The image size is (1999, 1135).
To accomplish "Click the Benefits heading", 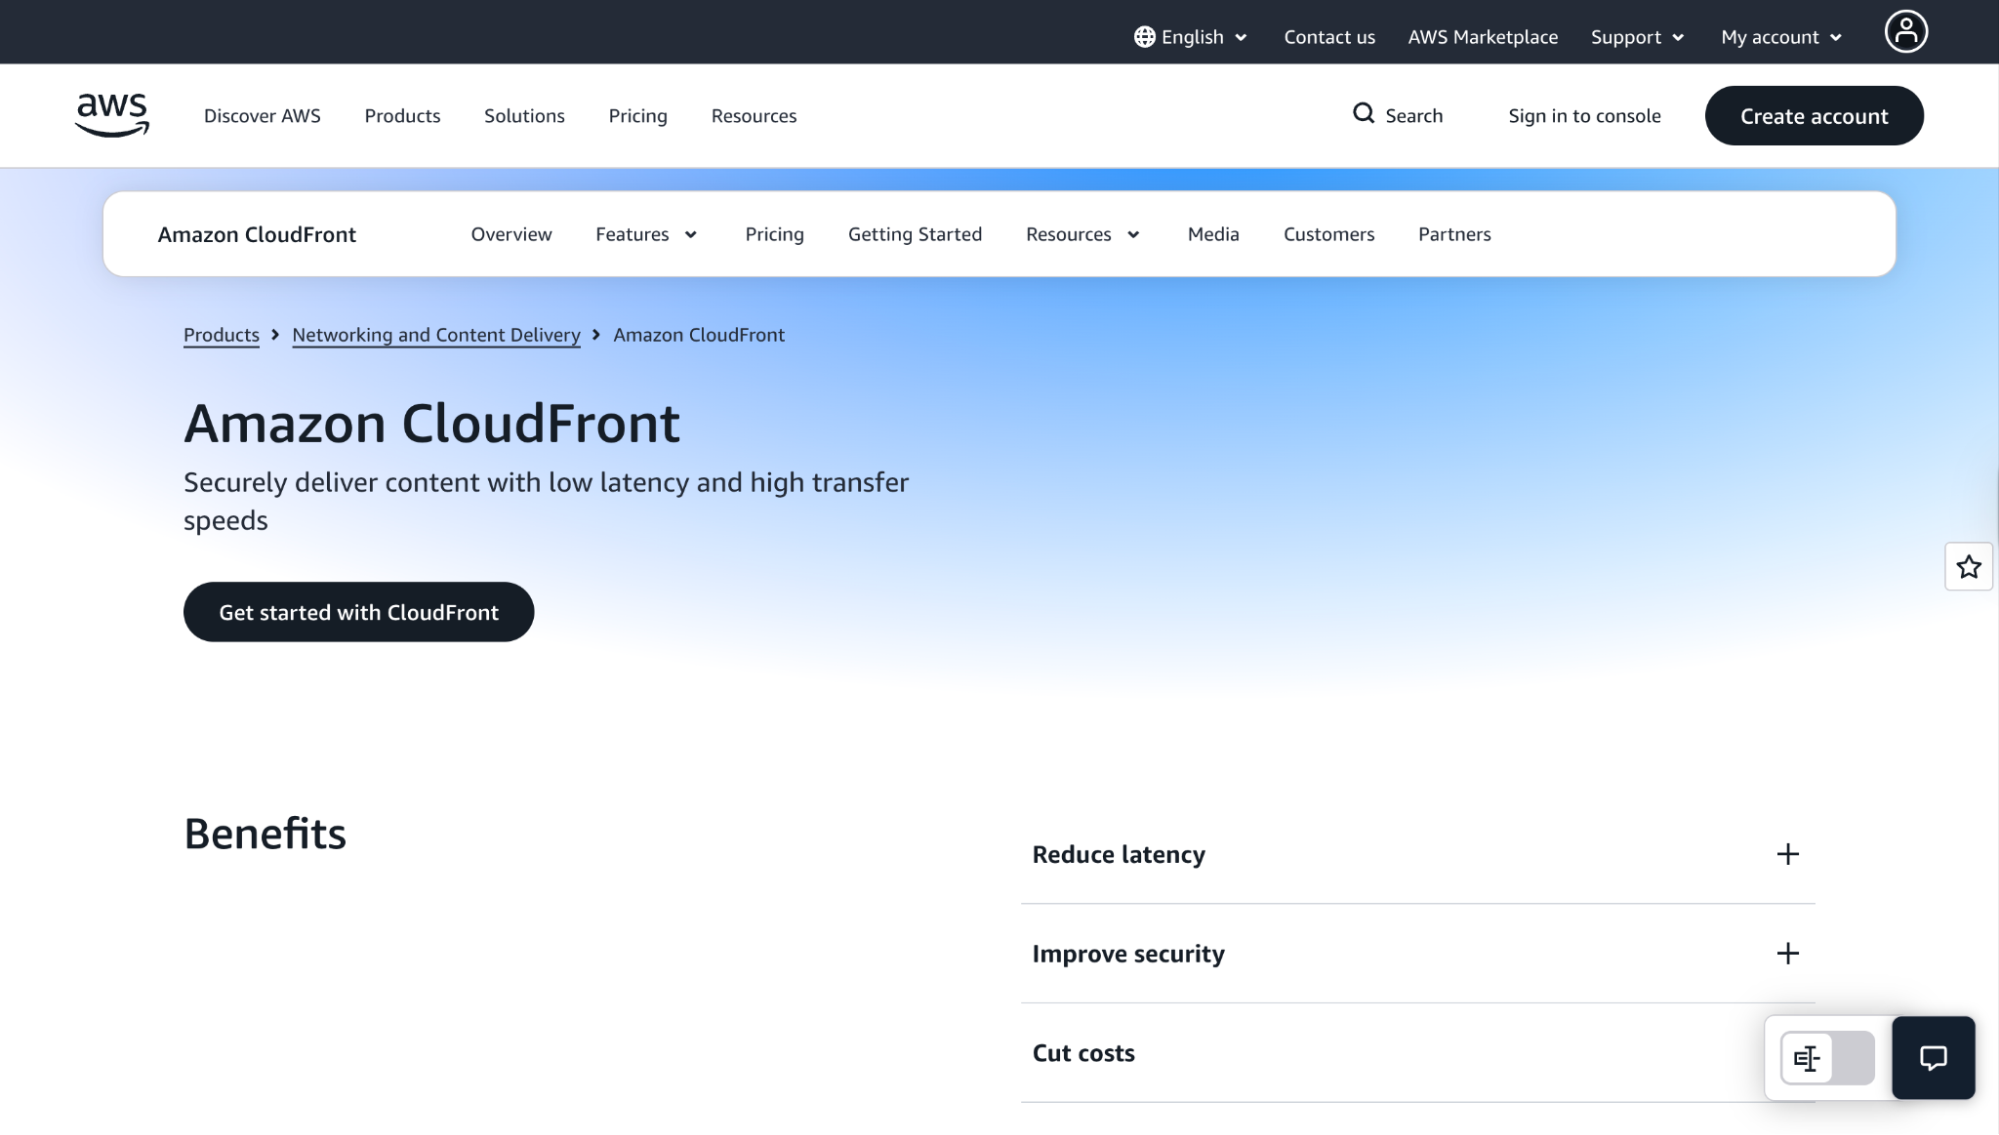I will click(x=265, y=833).
